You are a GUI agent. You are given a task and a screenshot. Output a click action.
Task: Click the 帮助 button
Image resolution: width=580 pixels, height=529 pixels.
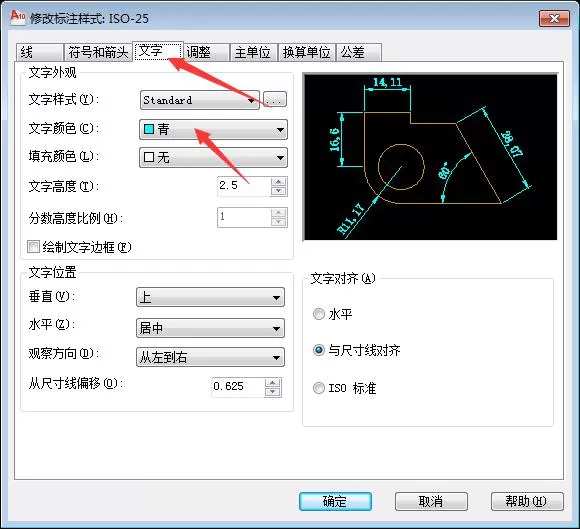(527, 502)
